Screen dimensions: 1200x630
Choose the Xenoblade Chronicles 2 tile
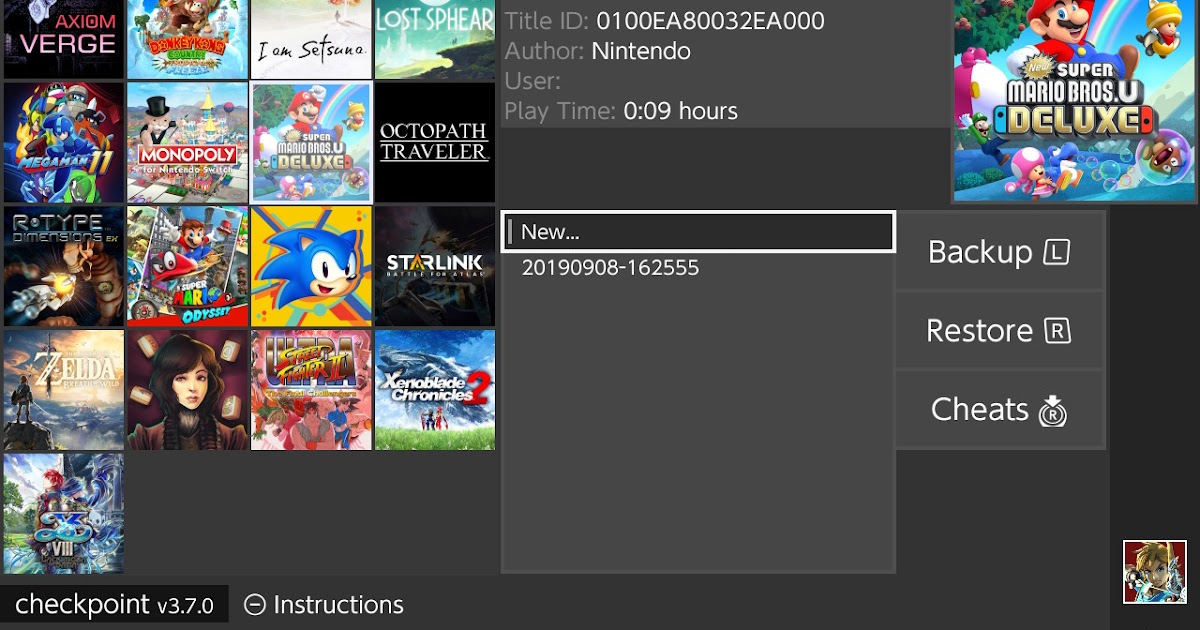click(435, 390)
